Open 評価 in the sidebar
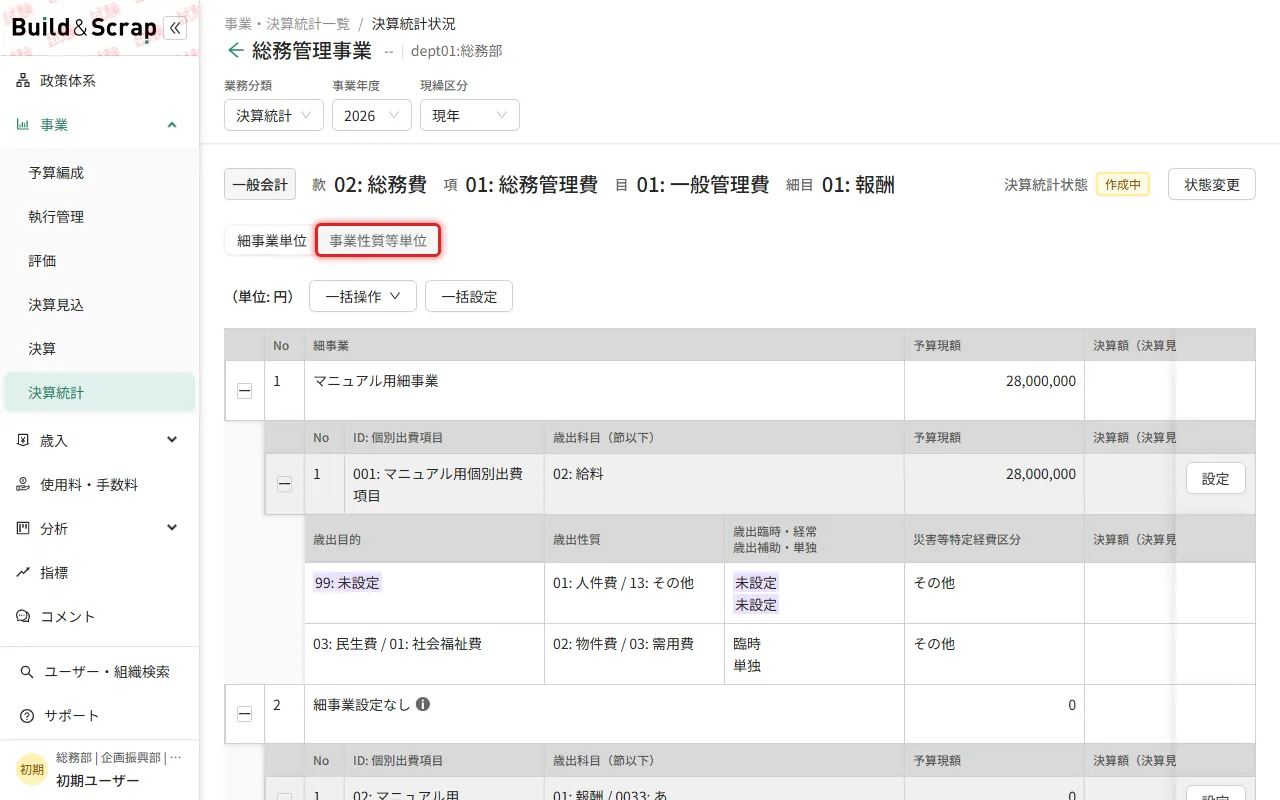The image size is (1280, 800). coord(99,261)
